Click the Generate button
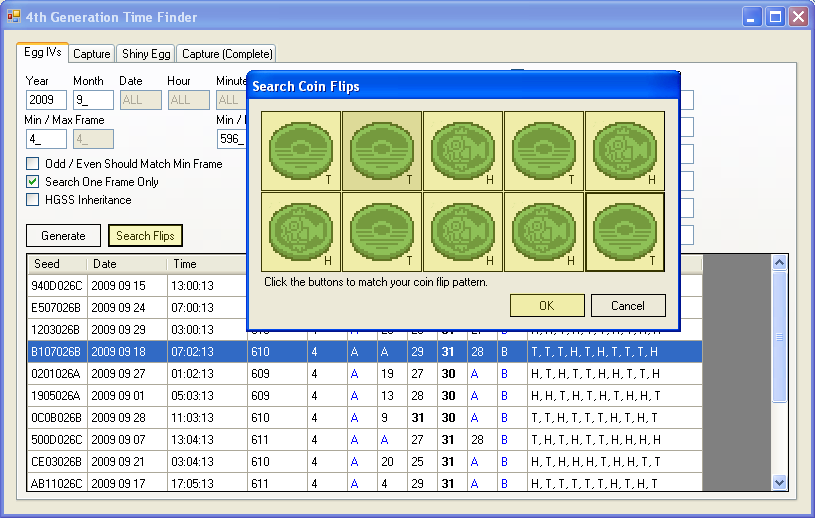Viewport: 815px width, 518px height. click(x=63, y=236)
